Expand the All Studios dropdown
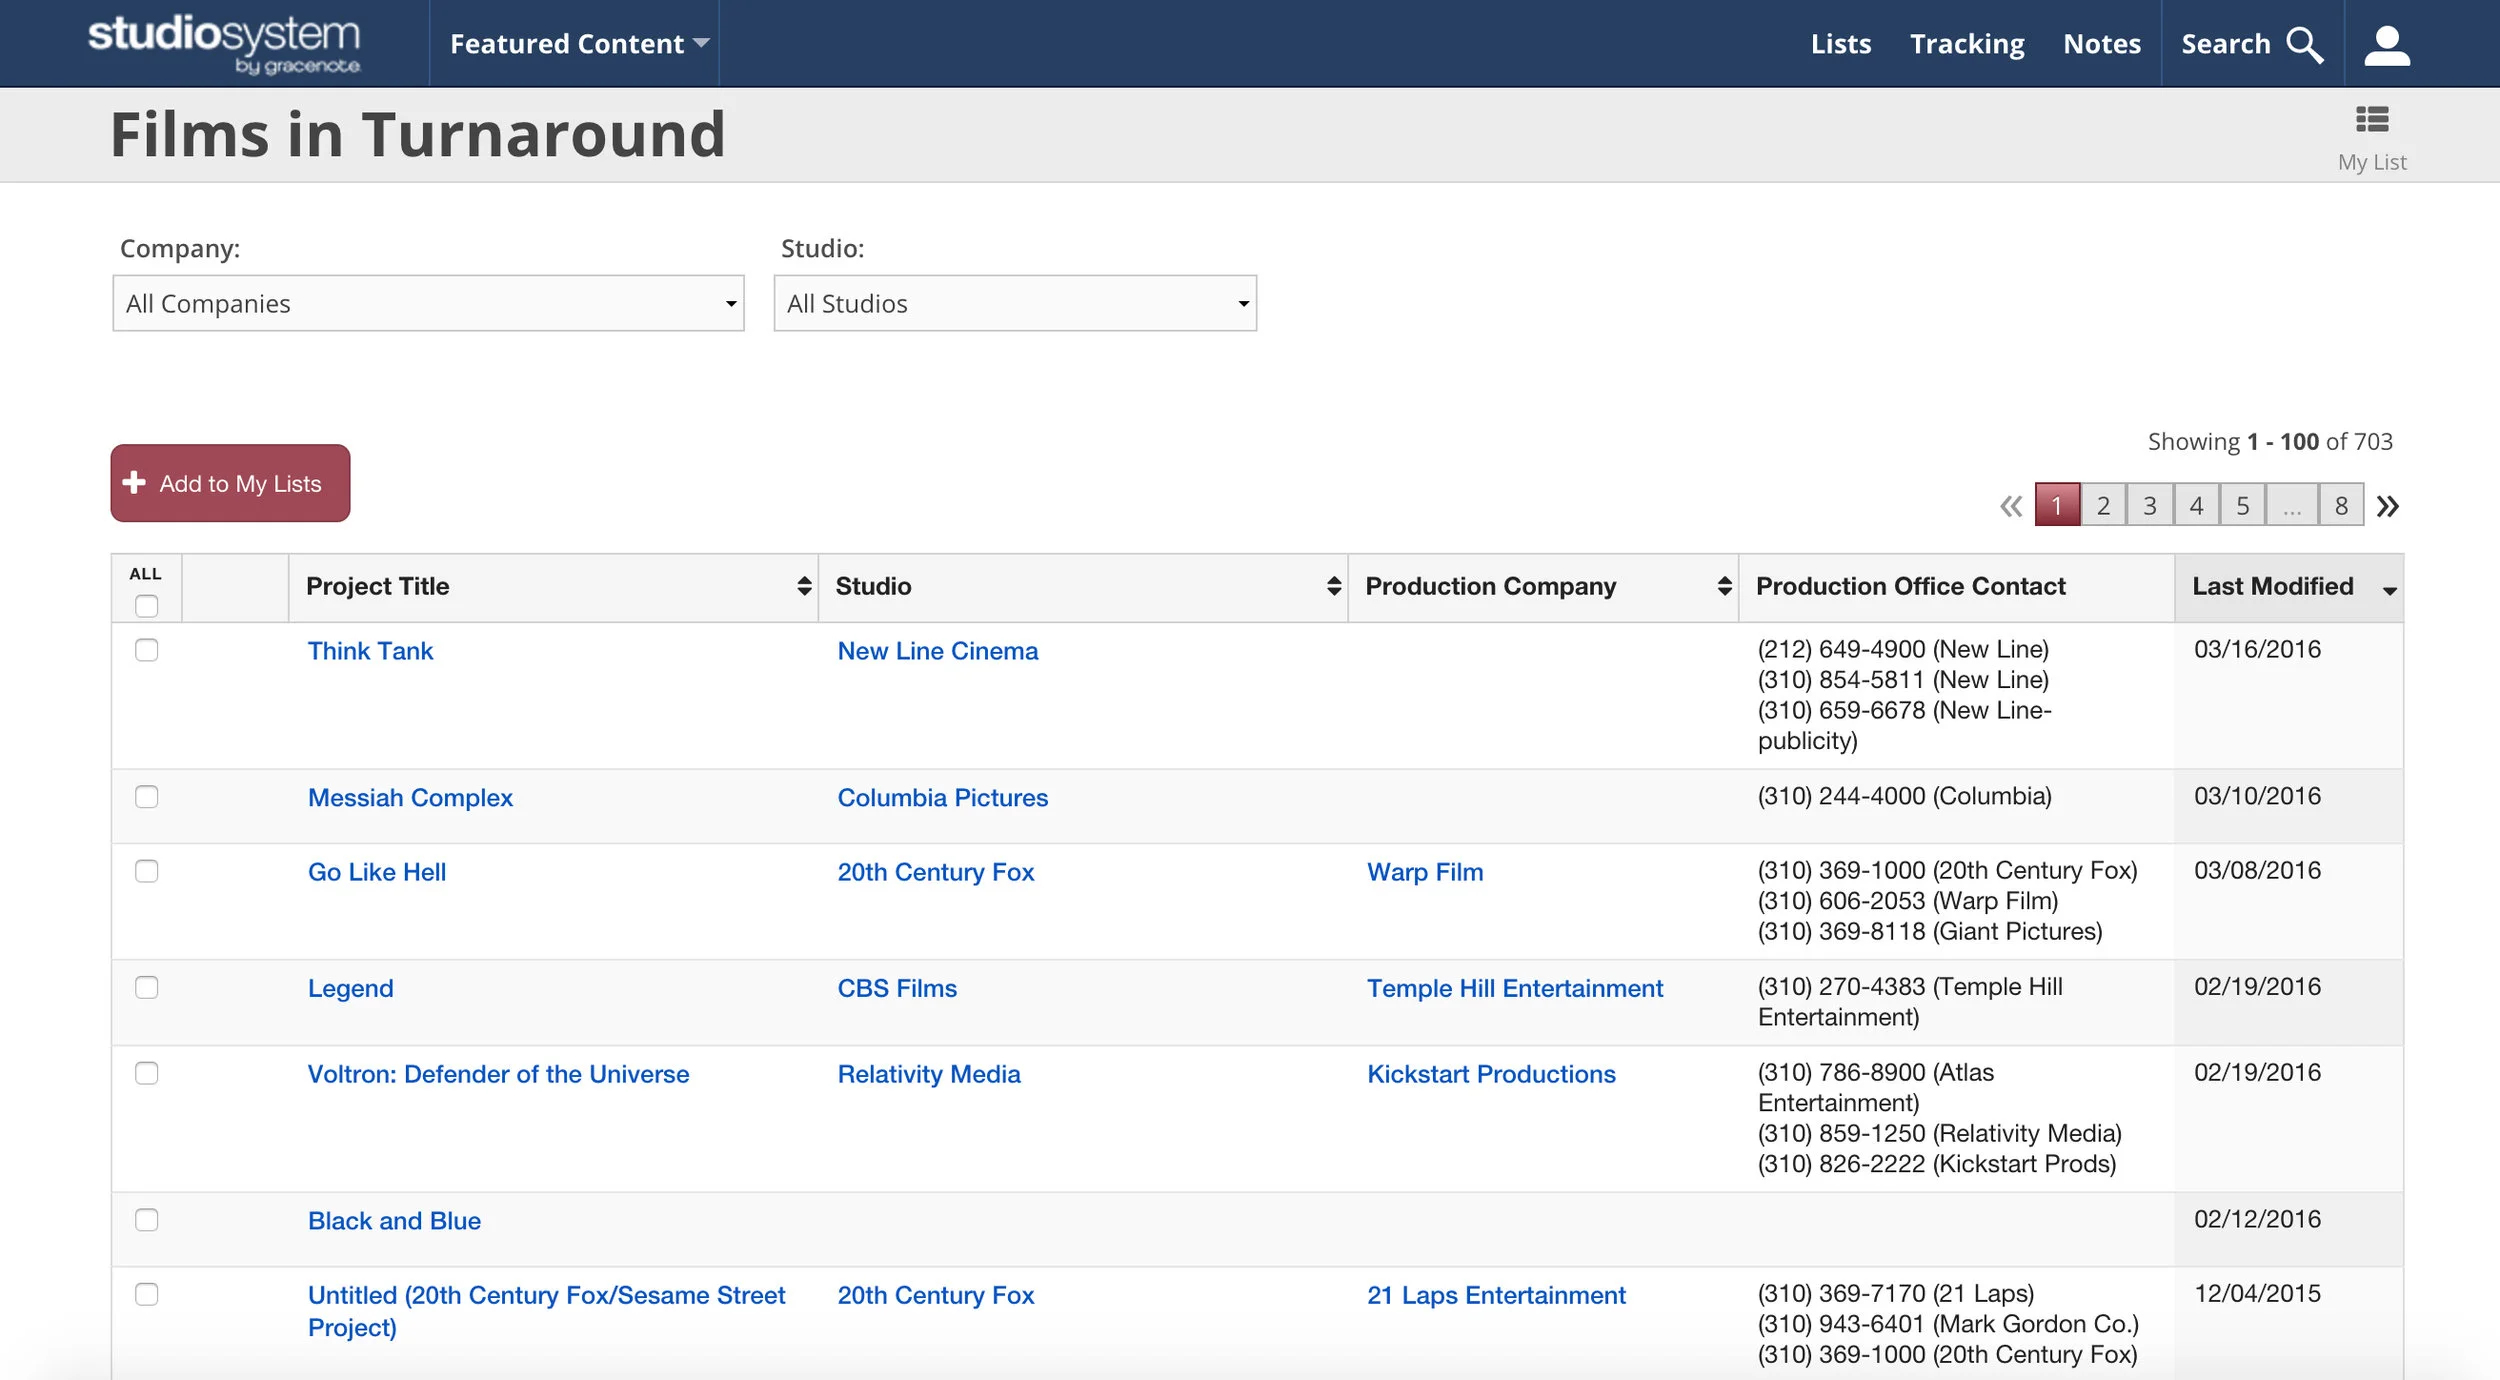This screenshot has height=1380, width=2500. (1015, 304)
